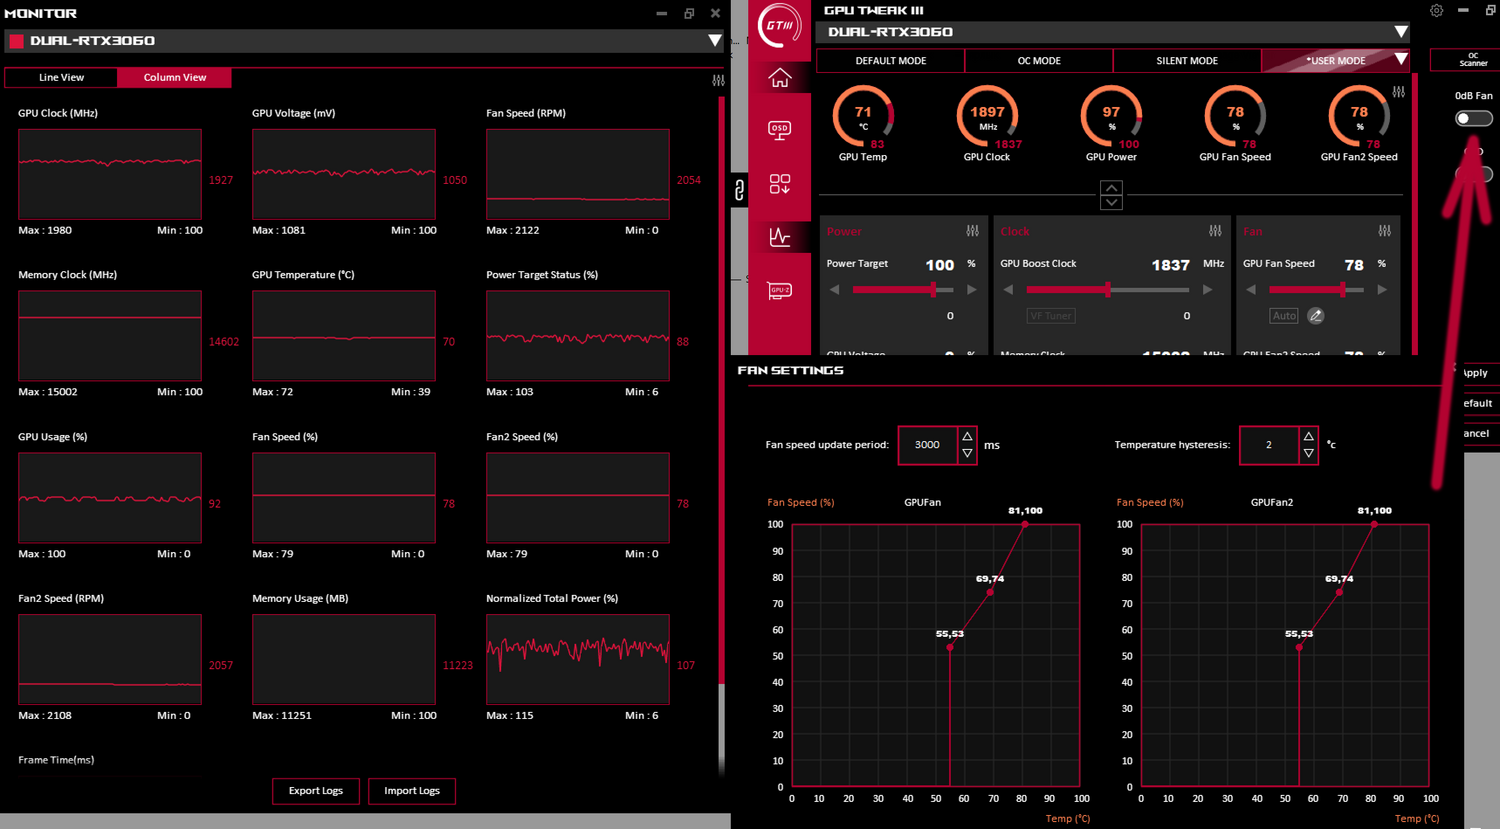Toggle the 0dB Fan switch

(1473, 118)
